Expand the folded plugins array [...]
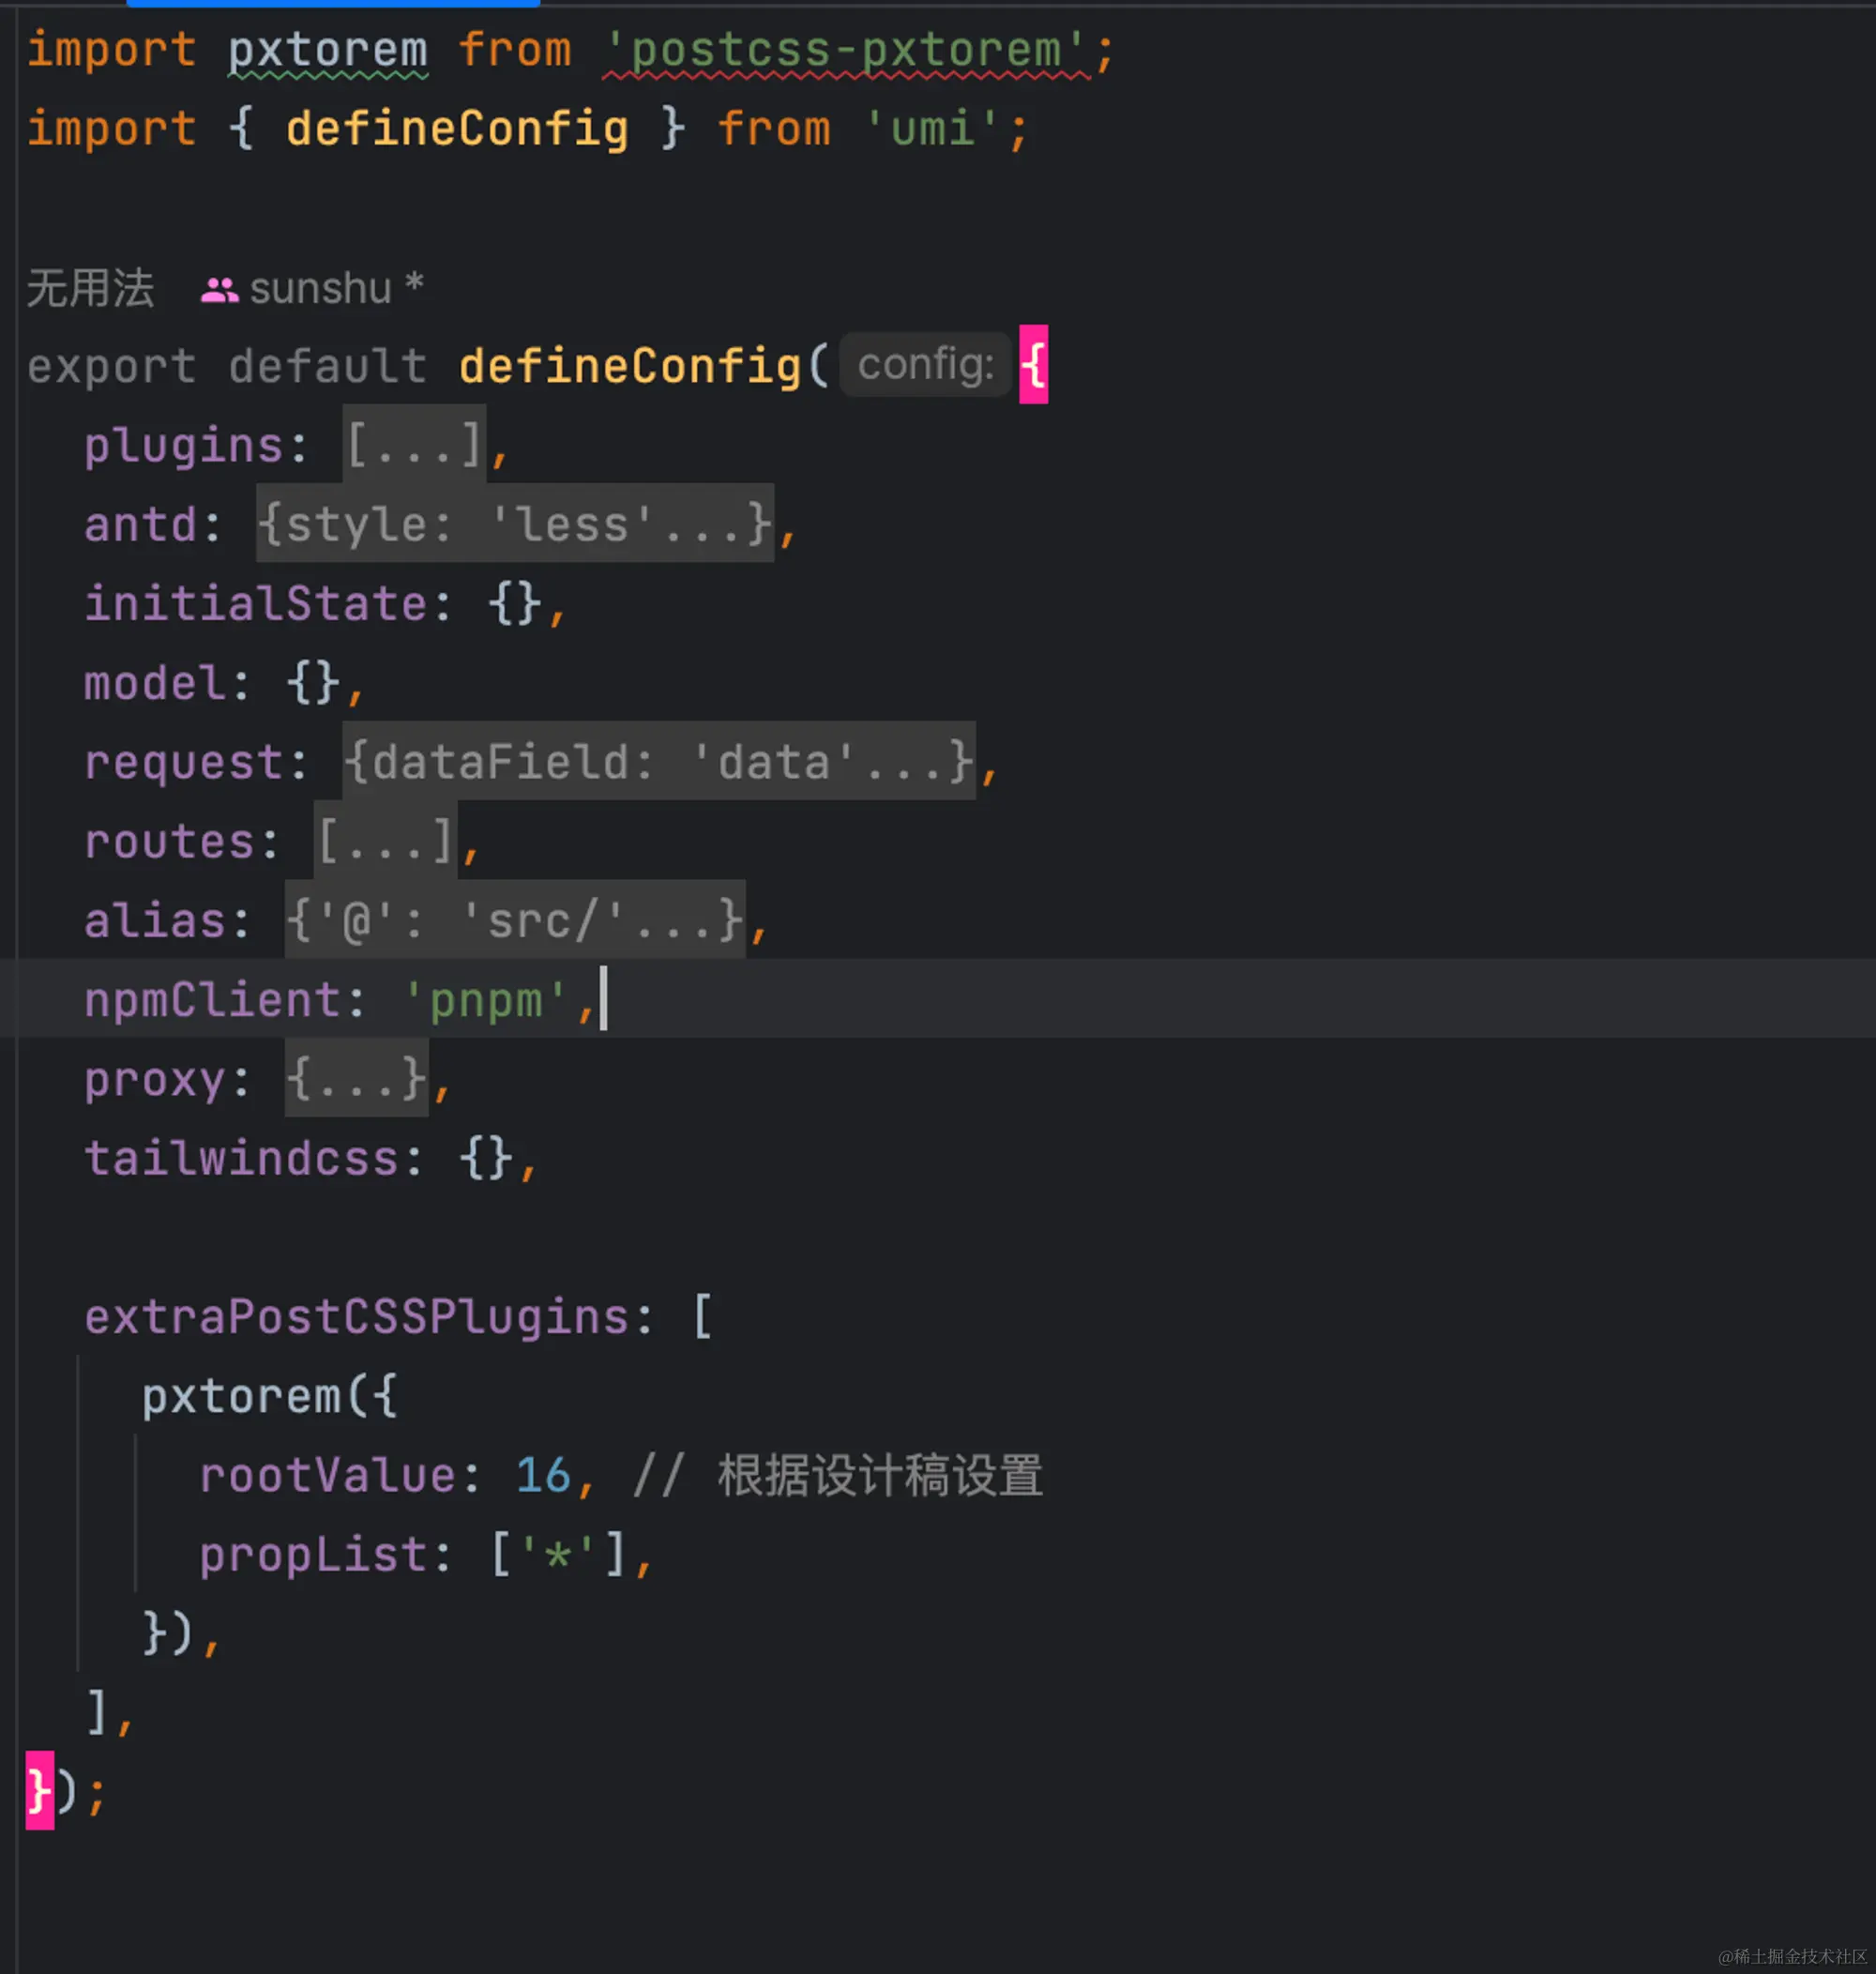 414,444
